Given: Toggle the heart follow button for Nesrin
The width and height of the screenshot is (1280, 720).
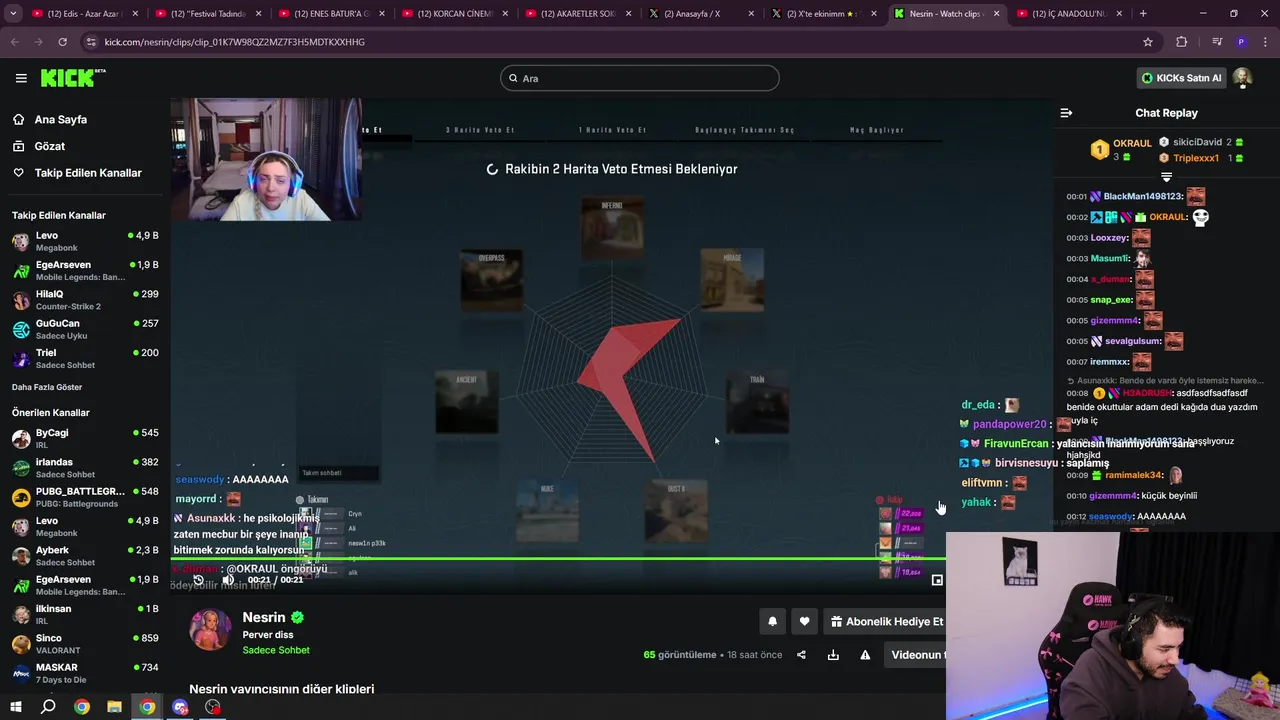Looking at the screenshot, I should (x=804, y=622).
